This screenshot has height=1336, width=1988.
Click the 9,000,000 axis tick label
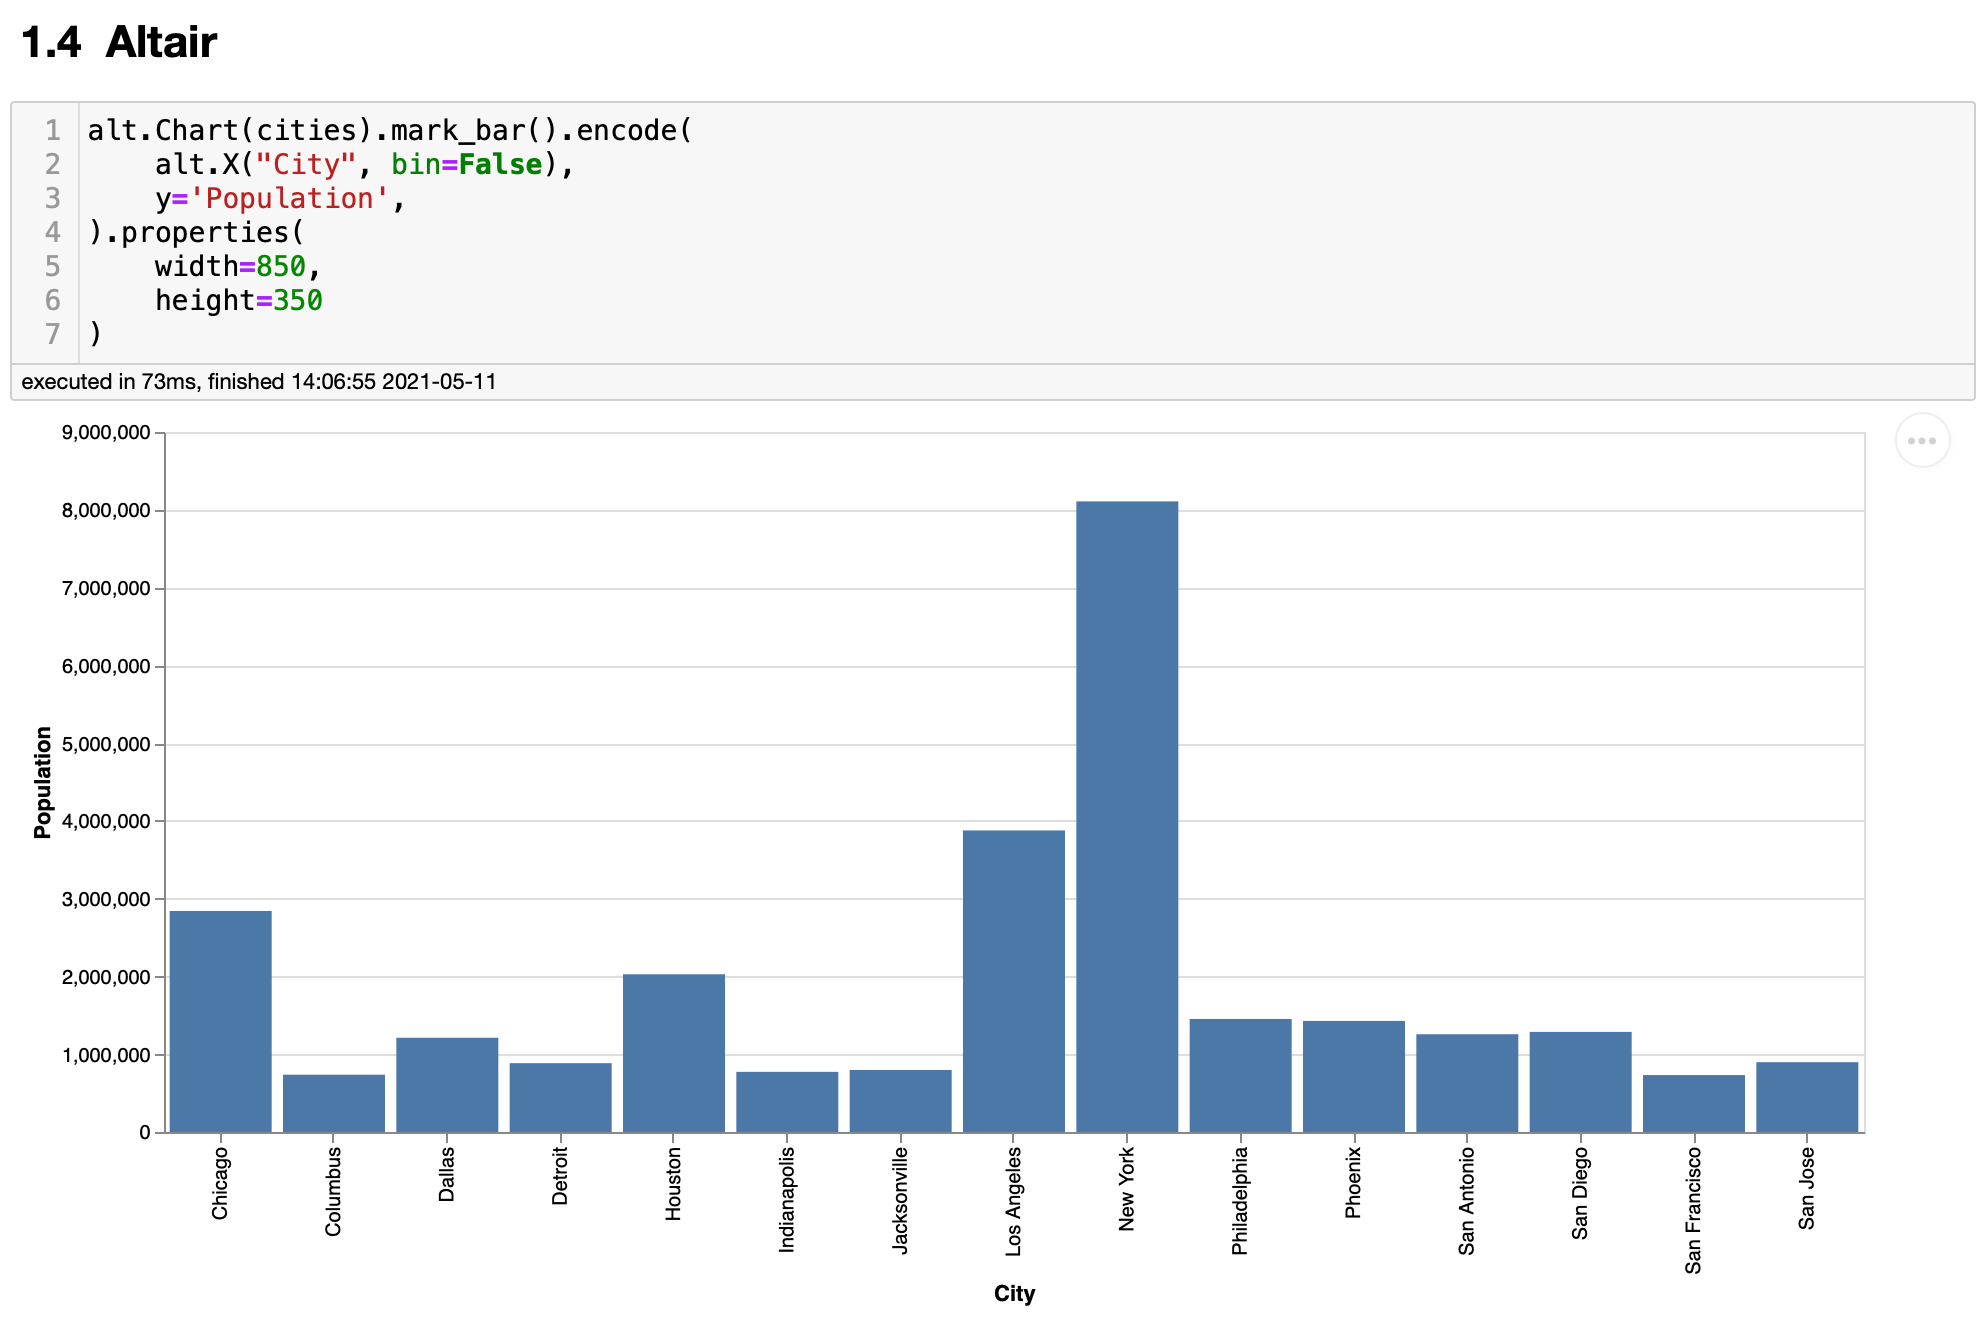coord(106,433)
